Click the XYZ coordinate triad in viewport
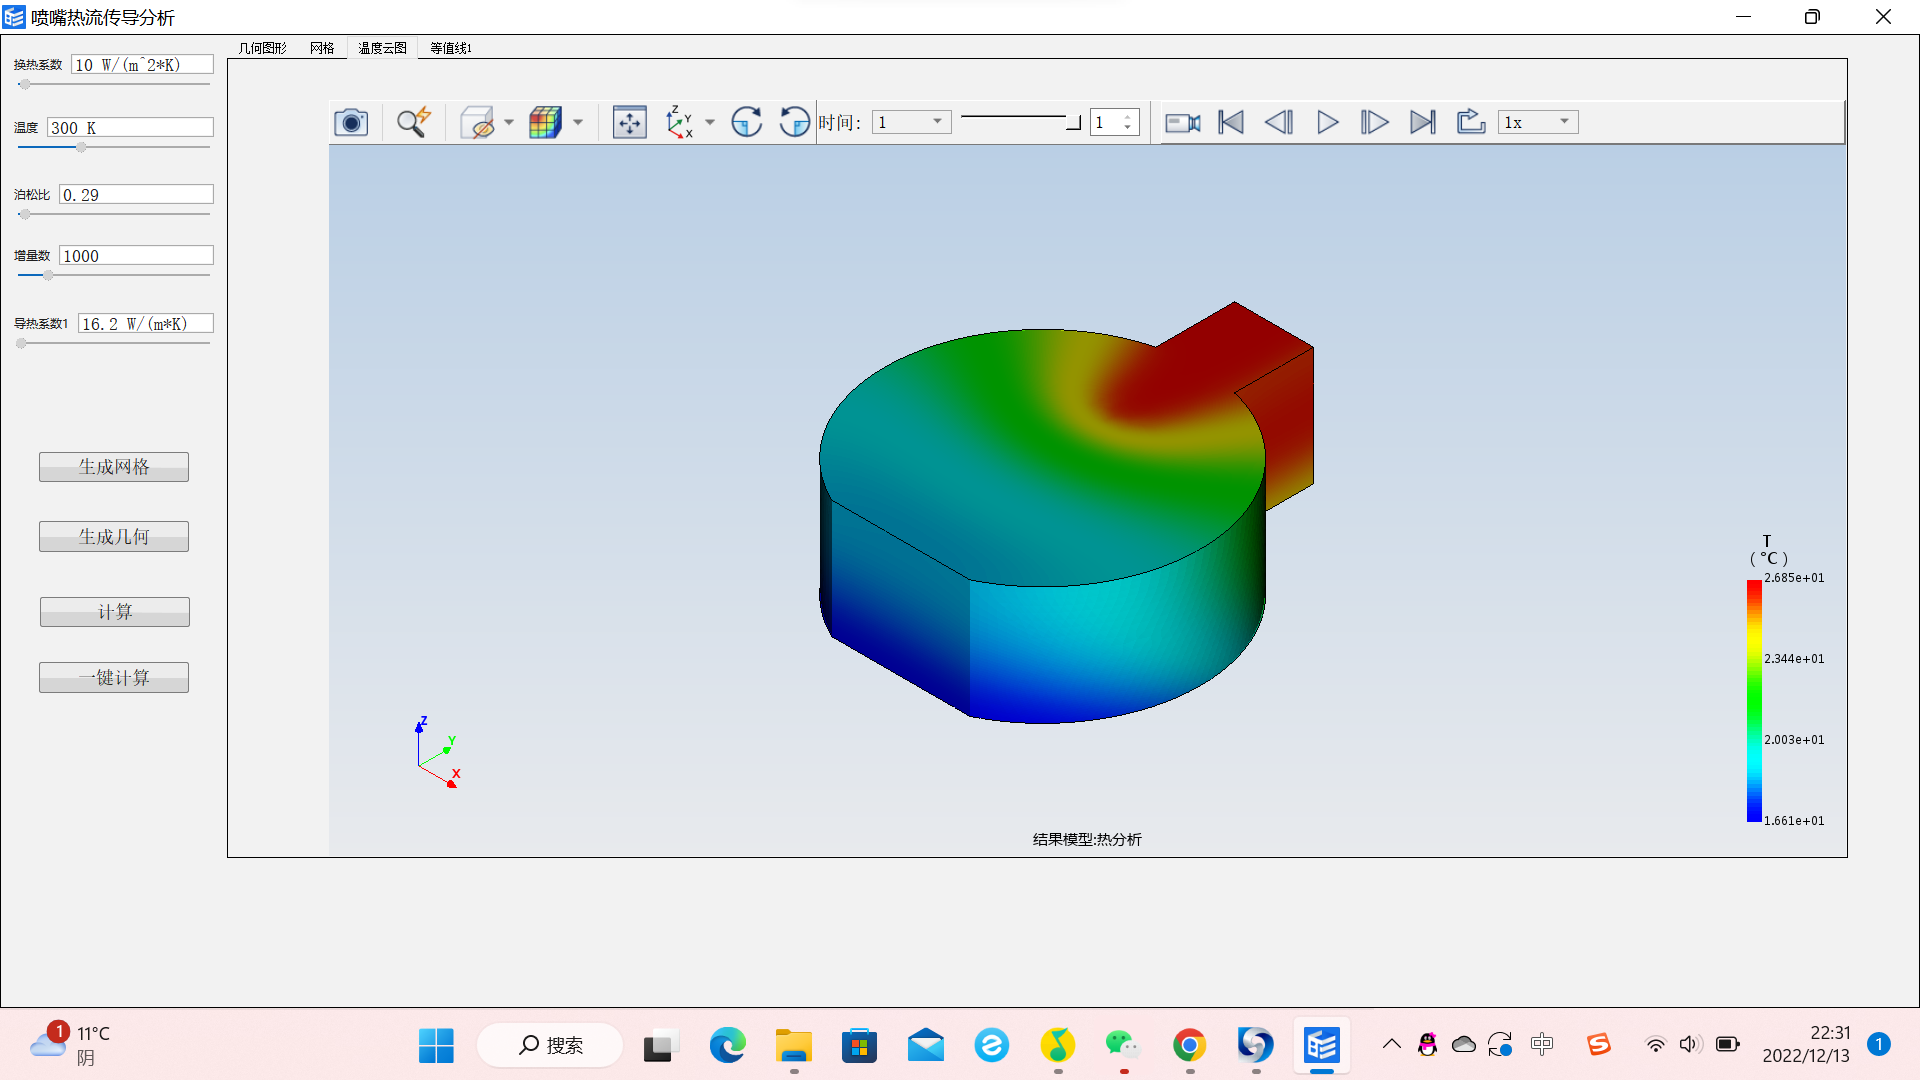 438,753
